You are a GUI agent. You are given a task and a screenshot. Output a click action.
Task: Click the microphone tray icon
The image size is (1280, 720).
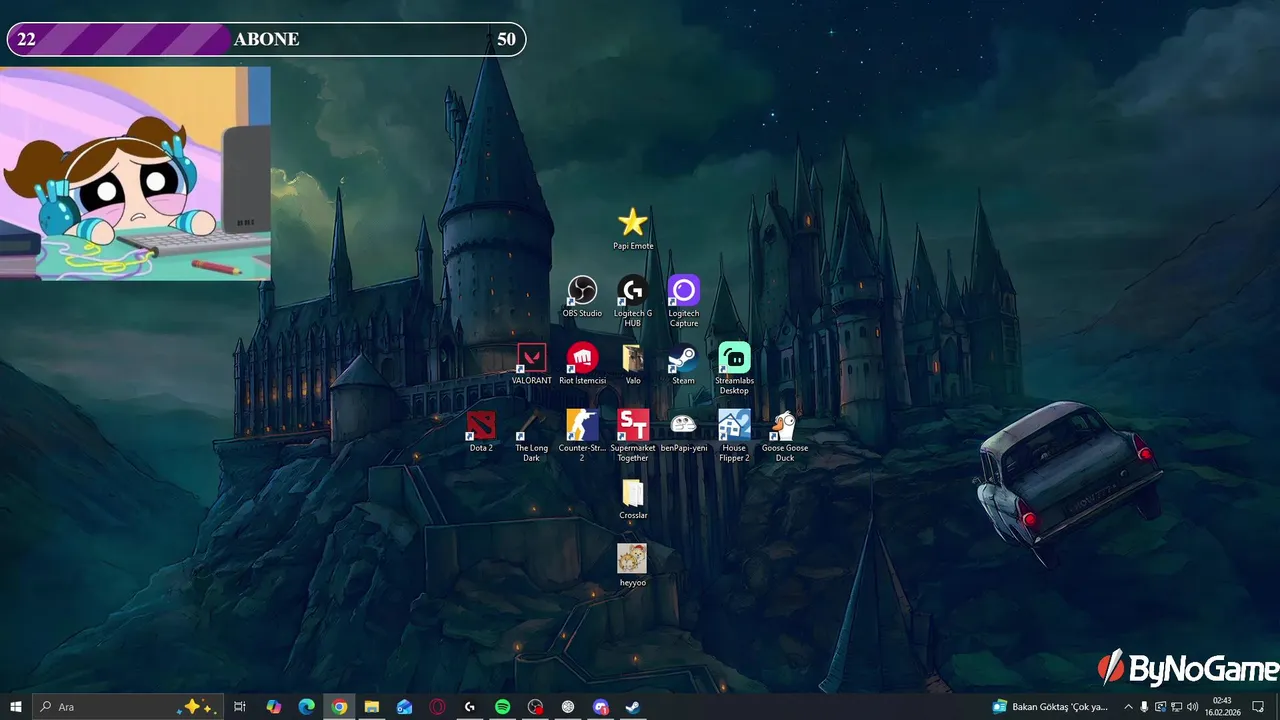[1145, 707]
